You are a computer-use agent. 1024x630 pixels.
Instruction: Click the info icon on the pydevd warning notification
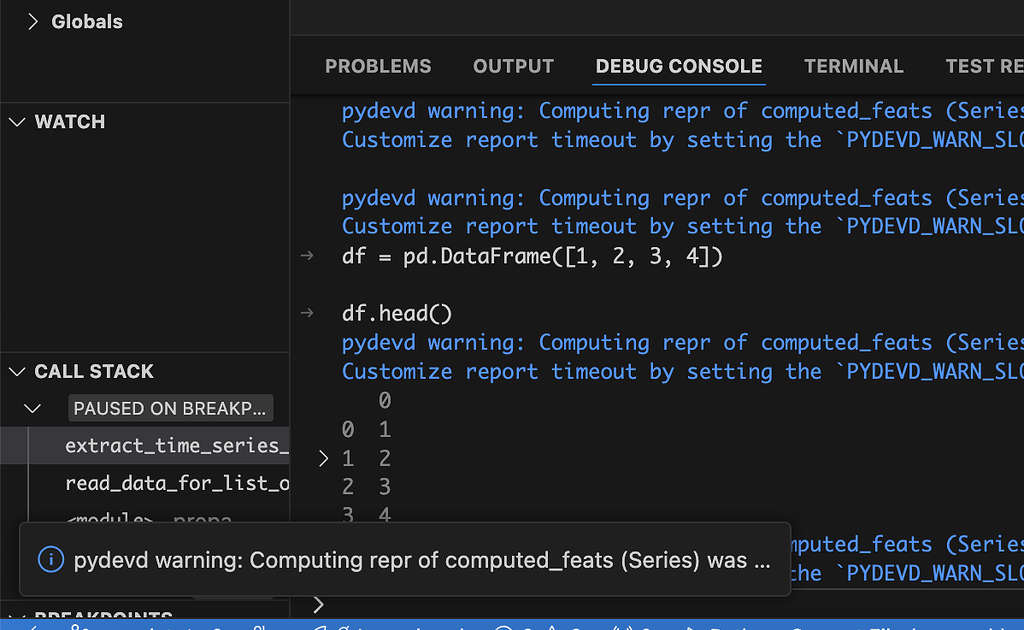pos(51,559)
